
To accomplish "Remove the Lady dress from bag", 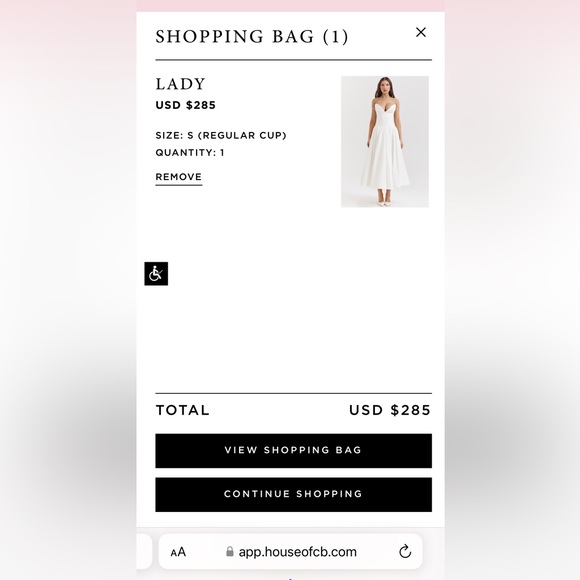I will (x=179, y=177).
